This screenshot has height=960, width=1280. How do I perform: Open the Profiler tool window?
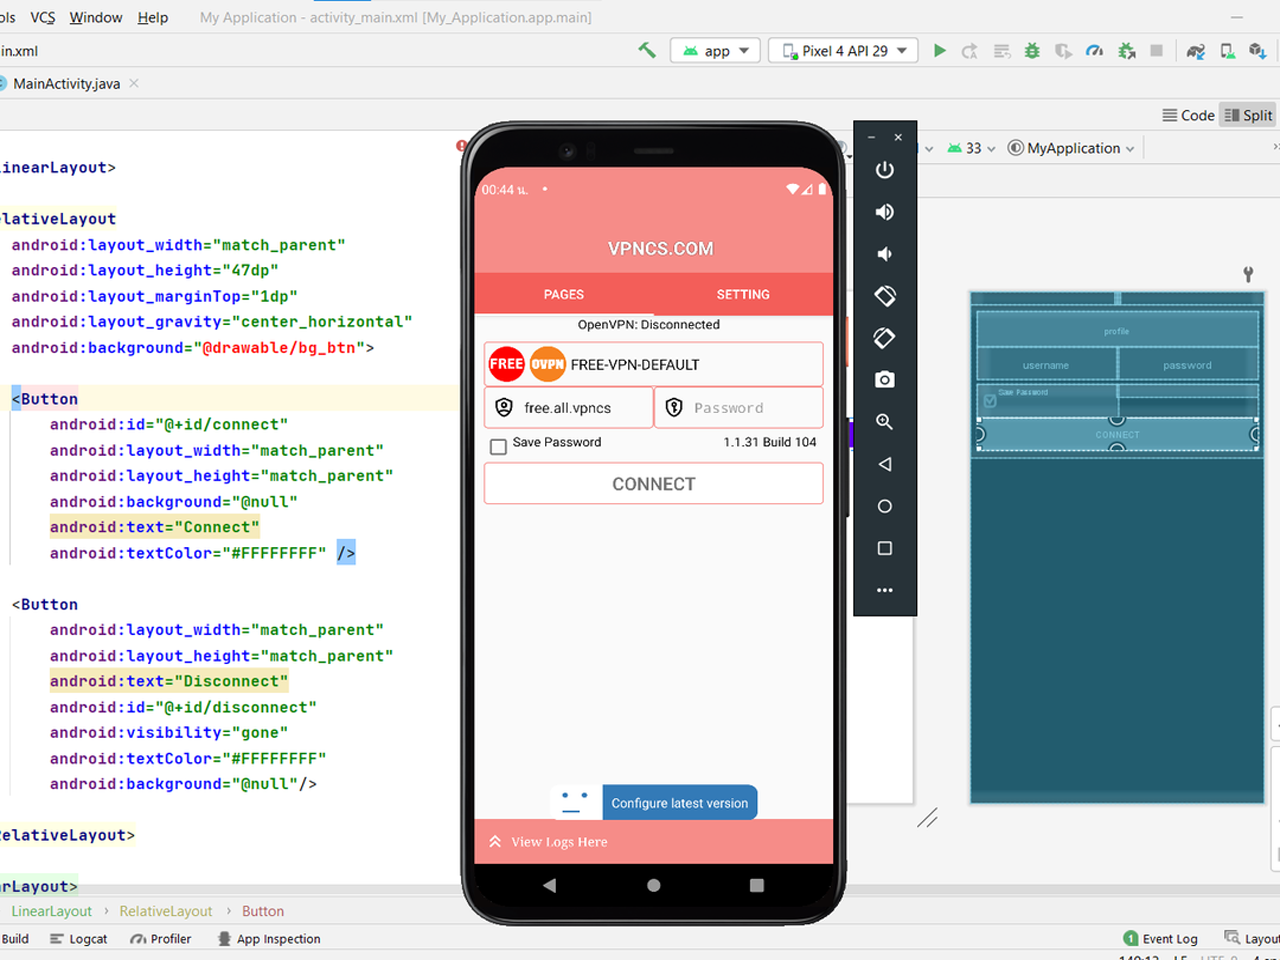[x=161, y=939]
